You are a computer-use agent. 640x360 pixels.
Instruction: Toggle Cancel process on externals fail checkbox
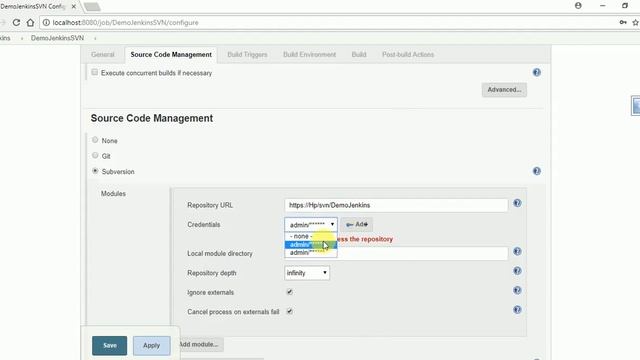(289, 311)
